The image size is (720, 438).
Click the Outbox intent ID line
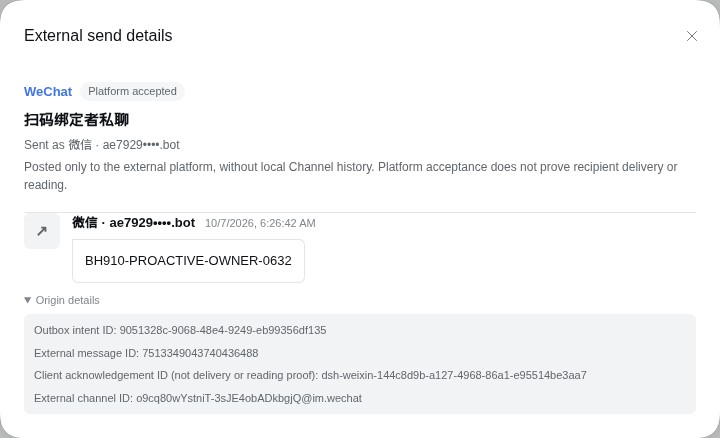[180, 330]
